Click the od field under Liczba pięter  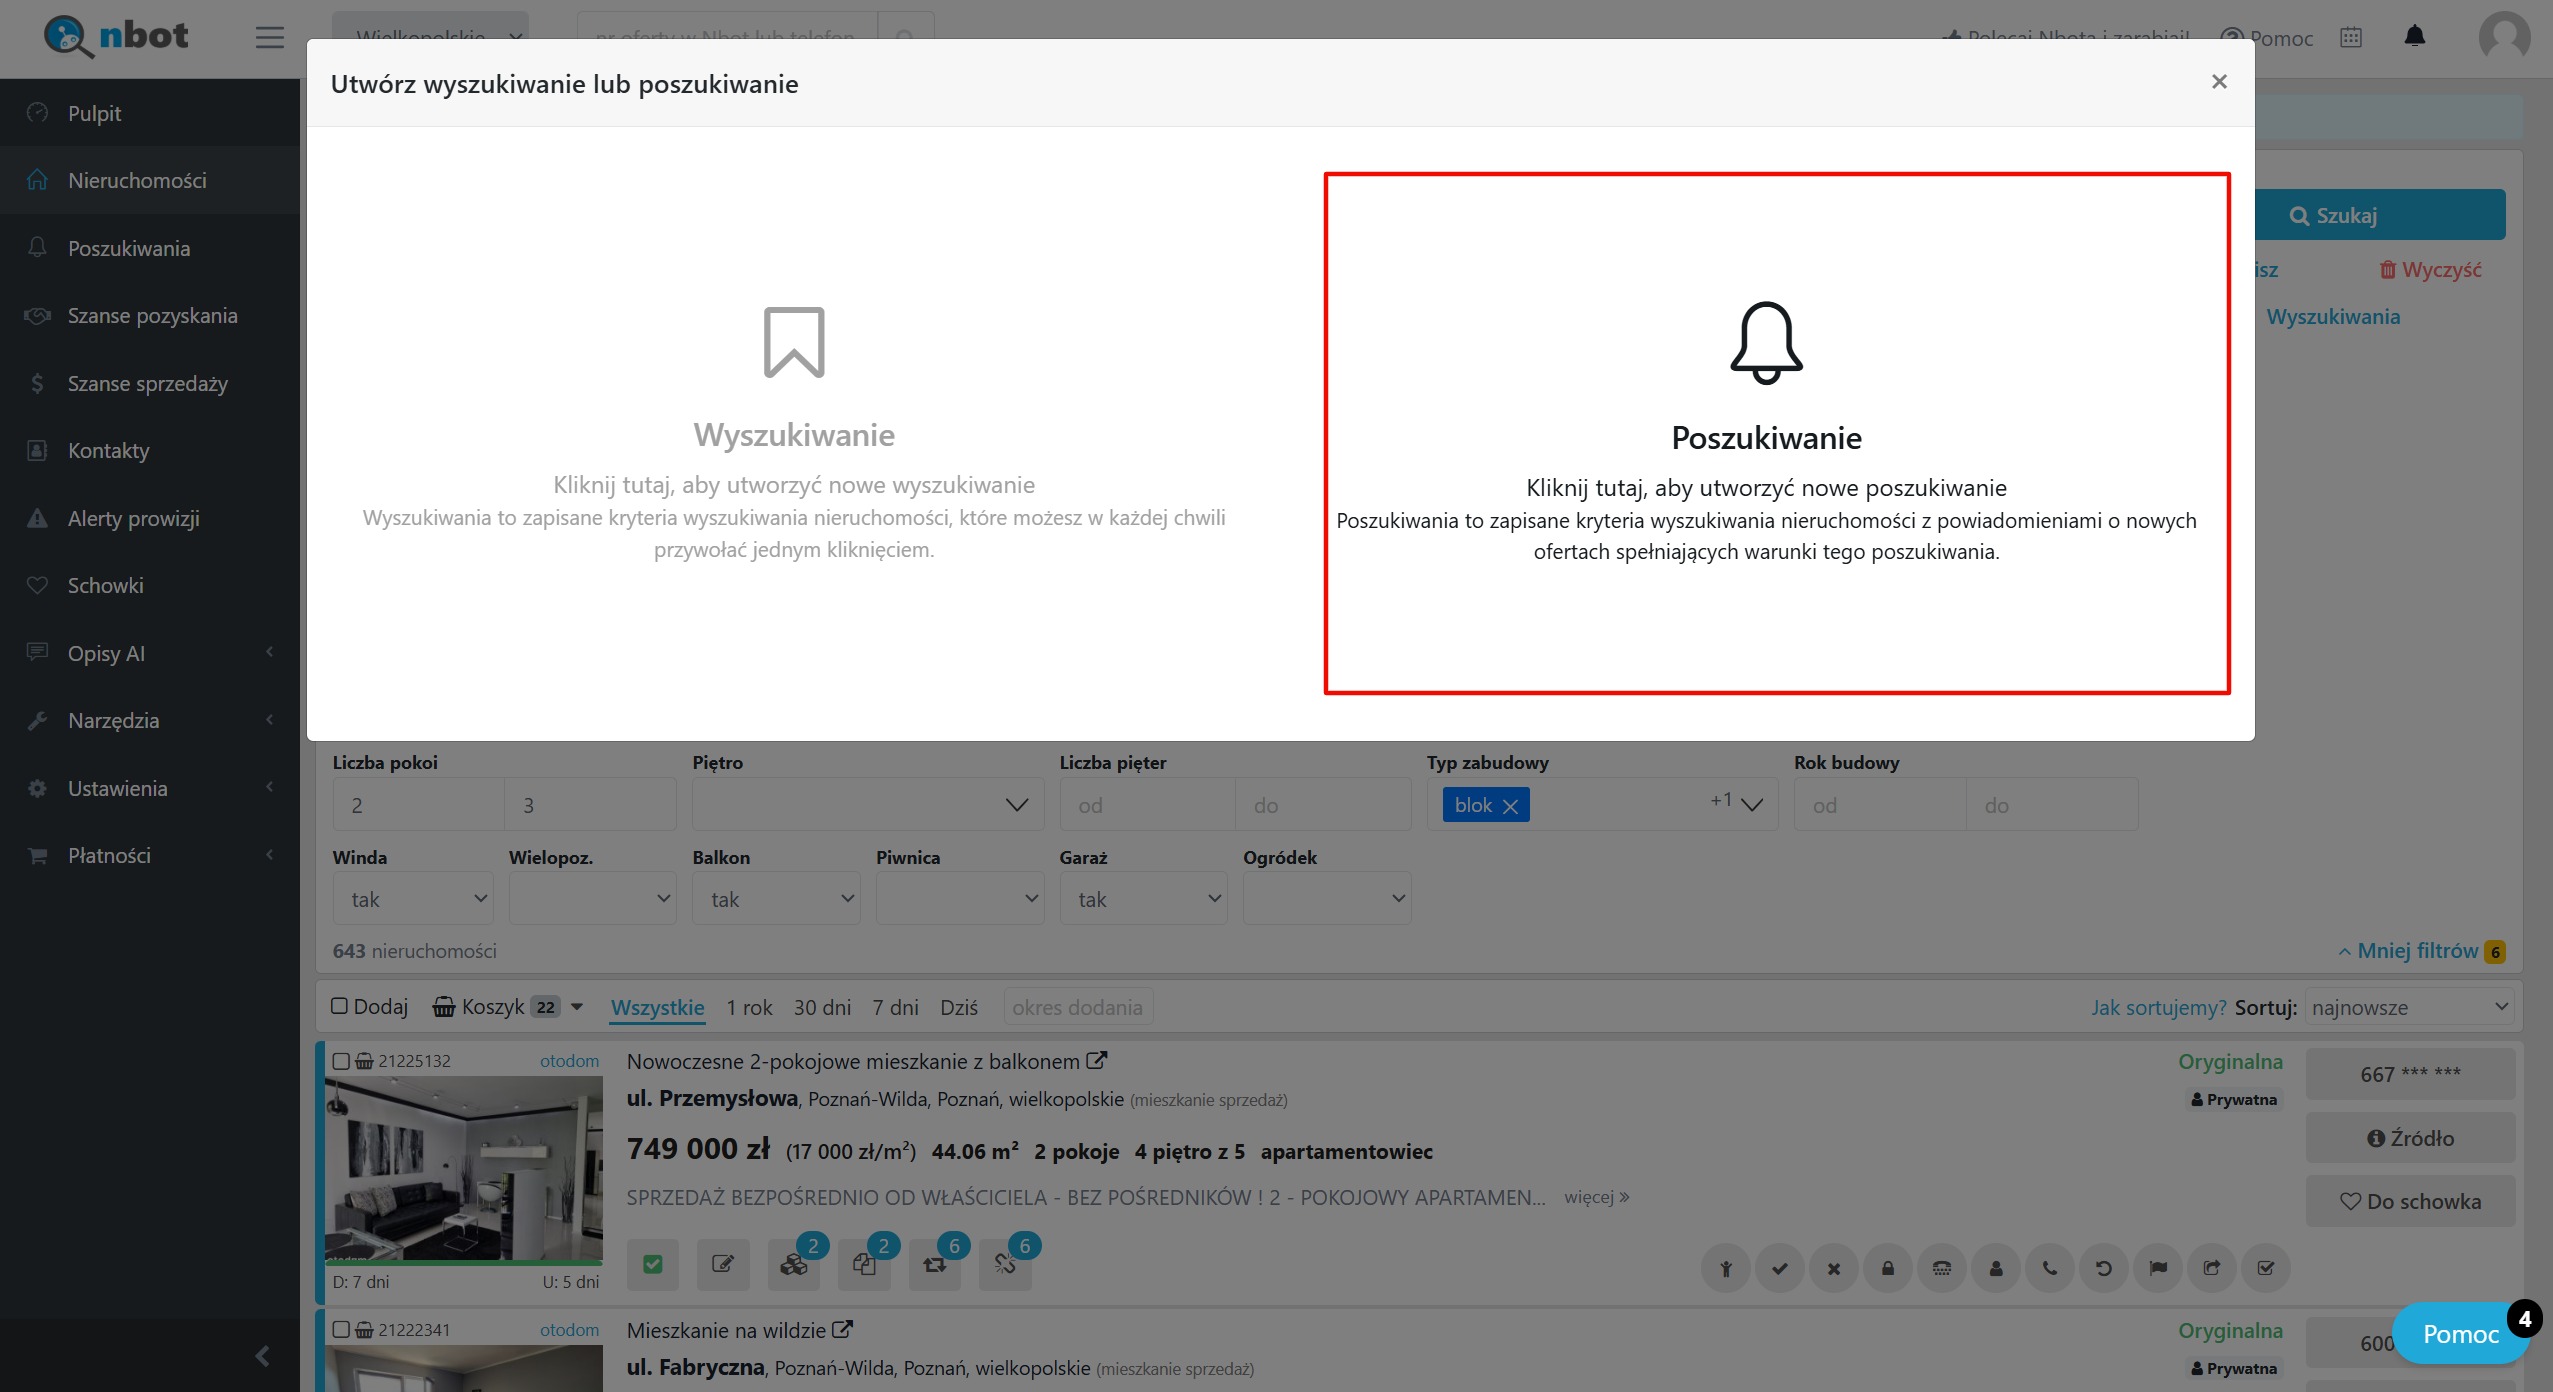pyautogui.click(x=1147, y=805)
